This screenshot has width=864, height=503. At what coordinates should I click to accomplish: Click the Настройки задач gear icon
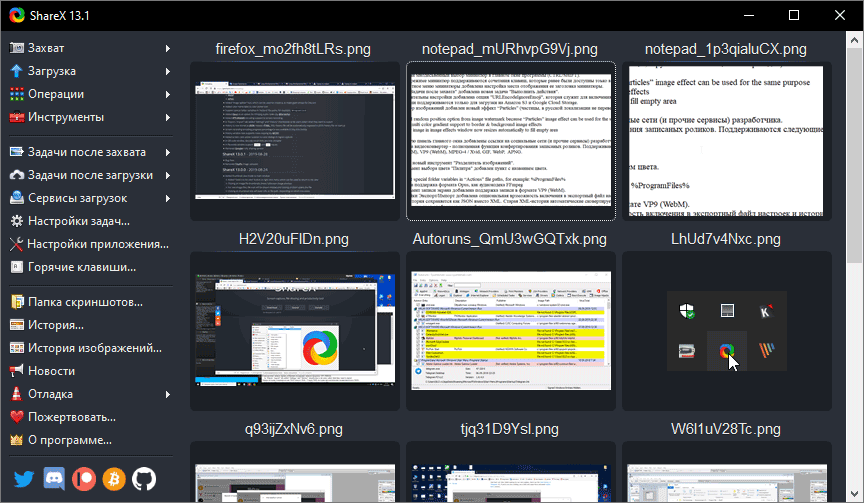[x=17, y=221]
